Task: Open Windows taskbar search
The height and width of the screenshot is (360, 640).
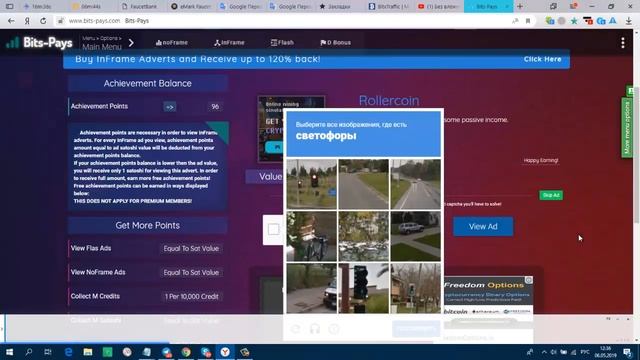Action: coord(29,352)
